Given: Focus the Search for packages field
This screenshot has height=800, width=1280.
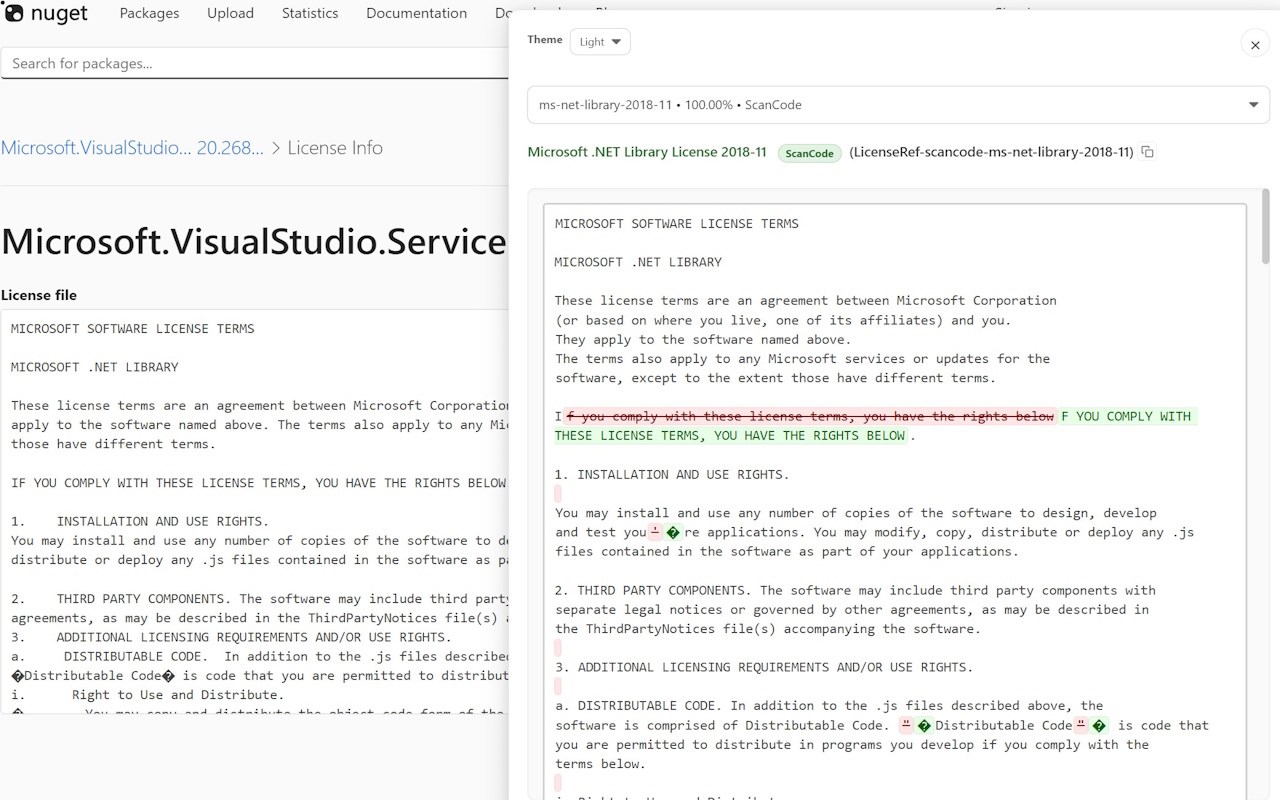Looking at the screenshot, I should click(255, 63).
